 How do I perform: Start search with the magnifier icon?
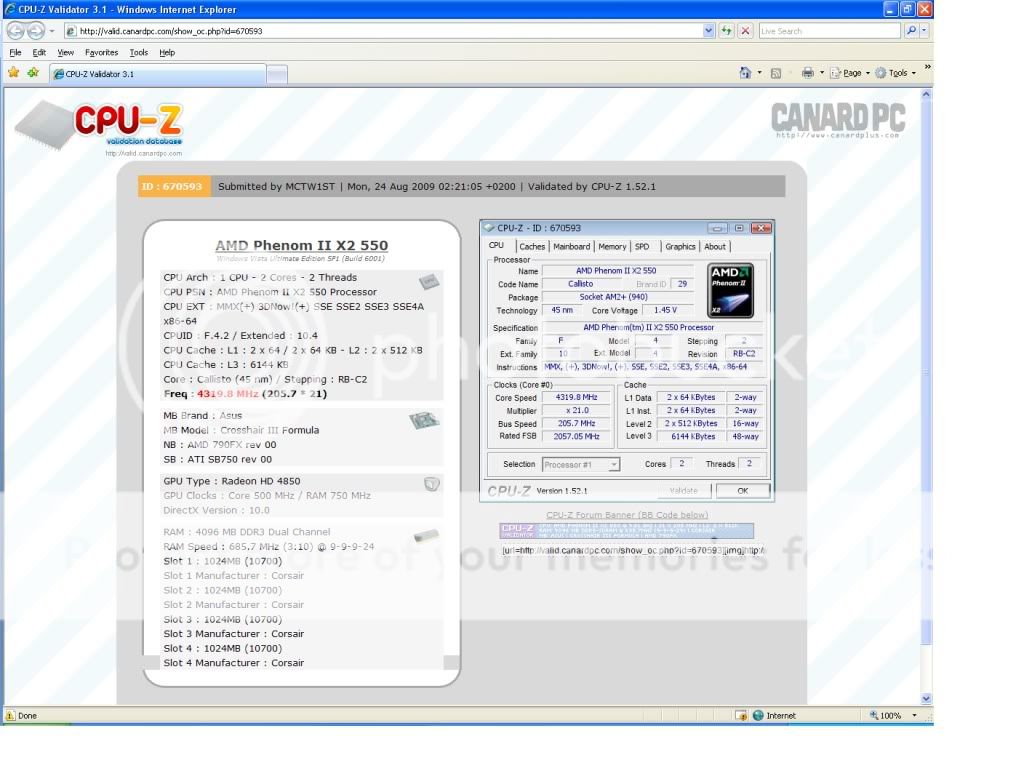[911, 31]
